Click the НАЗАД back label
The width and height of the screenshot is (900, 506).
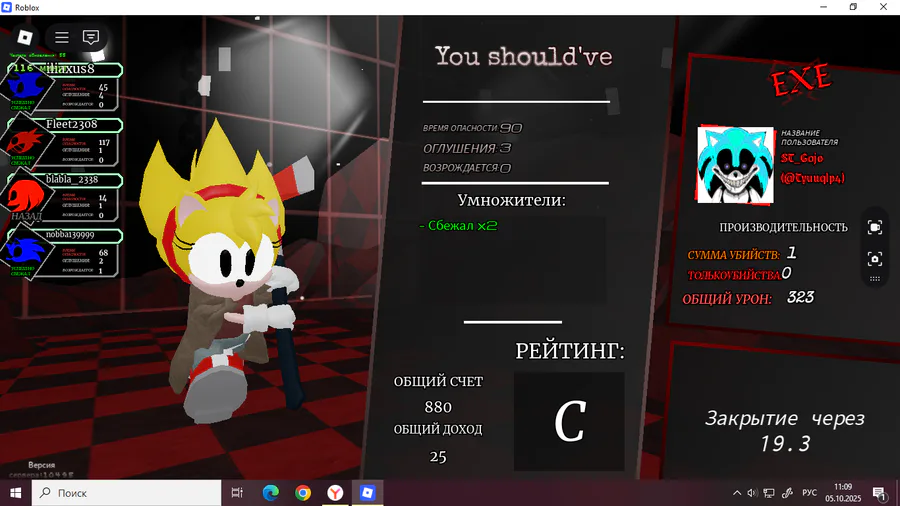[26, 216]
